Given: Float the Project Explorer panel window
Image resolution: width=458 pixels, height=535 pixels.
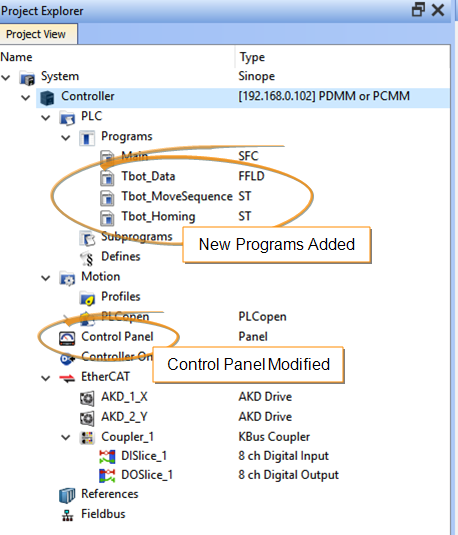Looking at the screenshot, I should [x=418, y=10].
